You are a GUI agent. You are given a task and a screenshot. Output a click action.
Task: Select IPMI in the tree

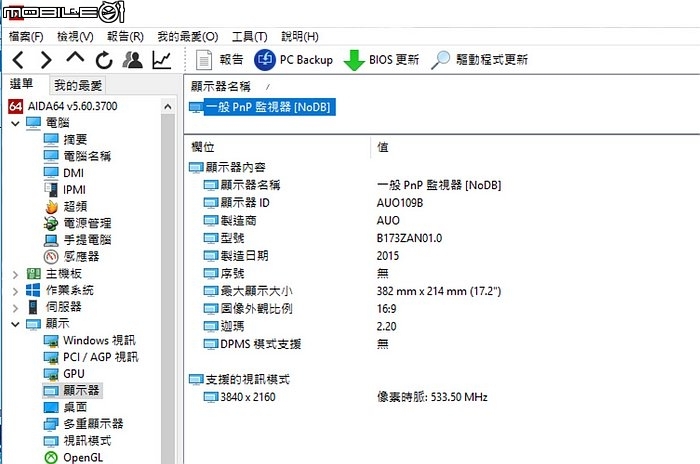coord(65,190)
